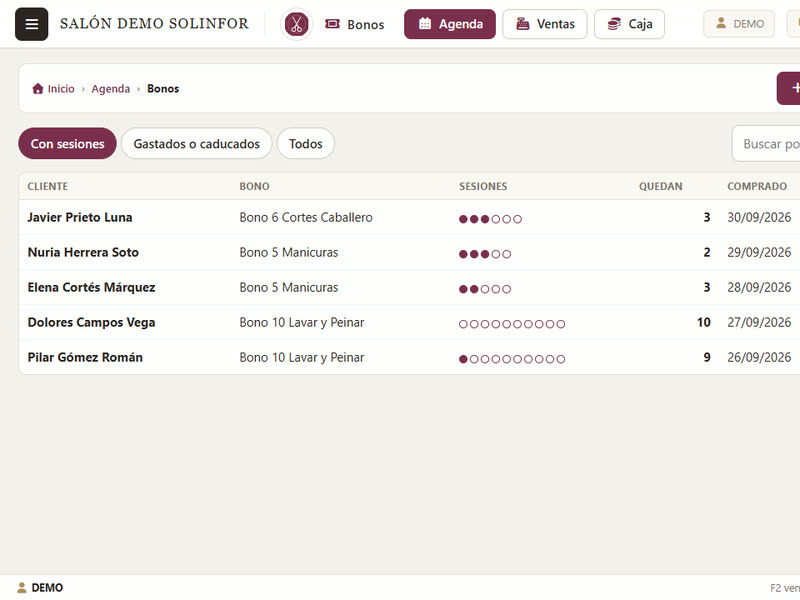Click Pilar Gómez's remaining count 9

tap(707, 357)
